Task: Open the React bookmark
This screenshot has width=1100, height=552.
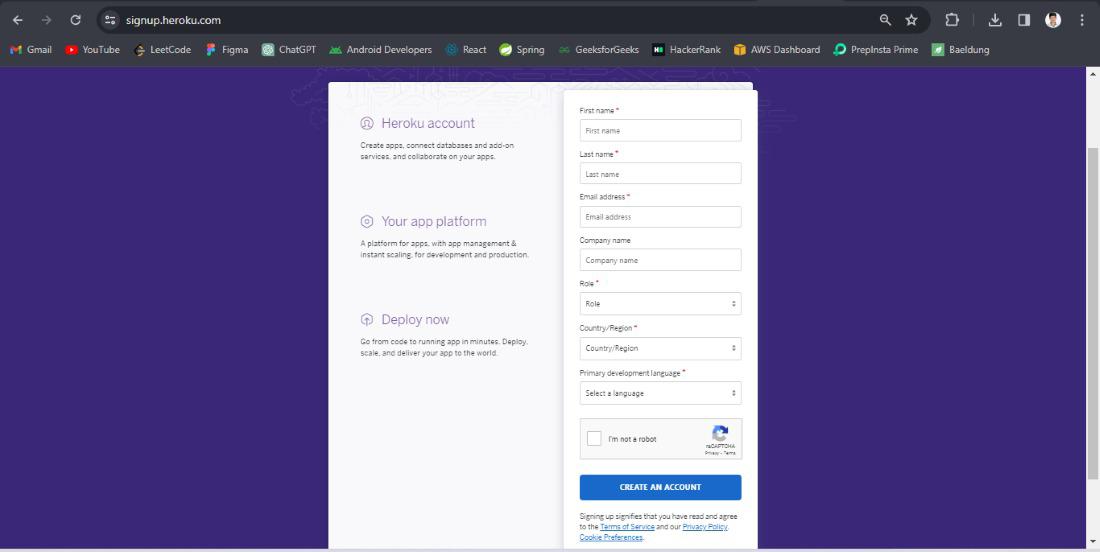Action: 466,50
